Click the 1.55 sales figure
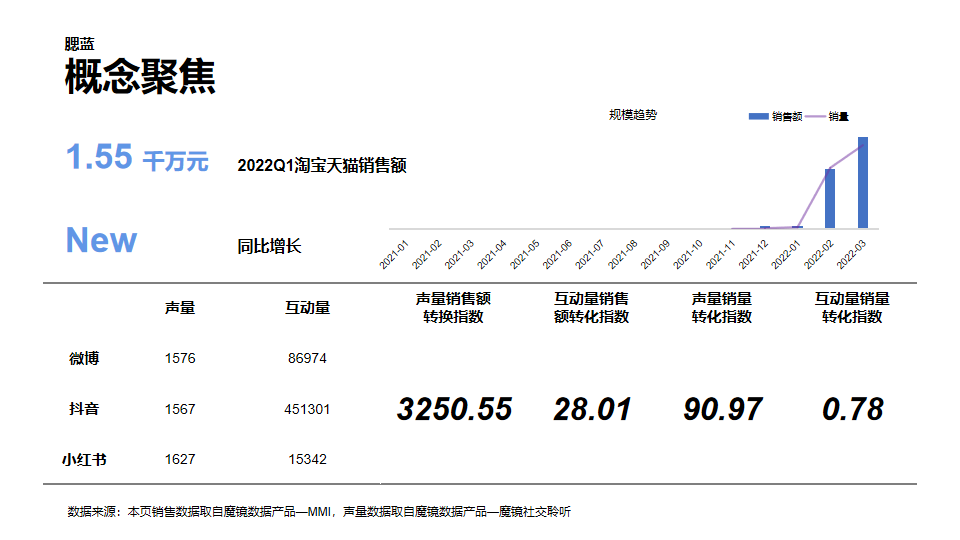The height and width of the screenshot is (540, 960). (x=99, y=157)
